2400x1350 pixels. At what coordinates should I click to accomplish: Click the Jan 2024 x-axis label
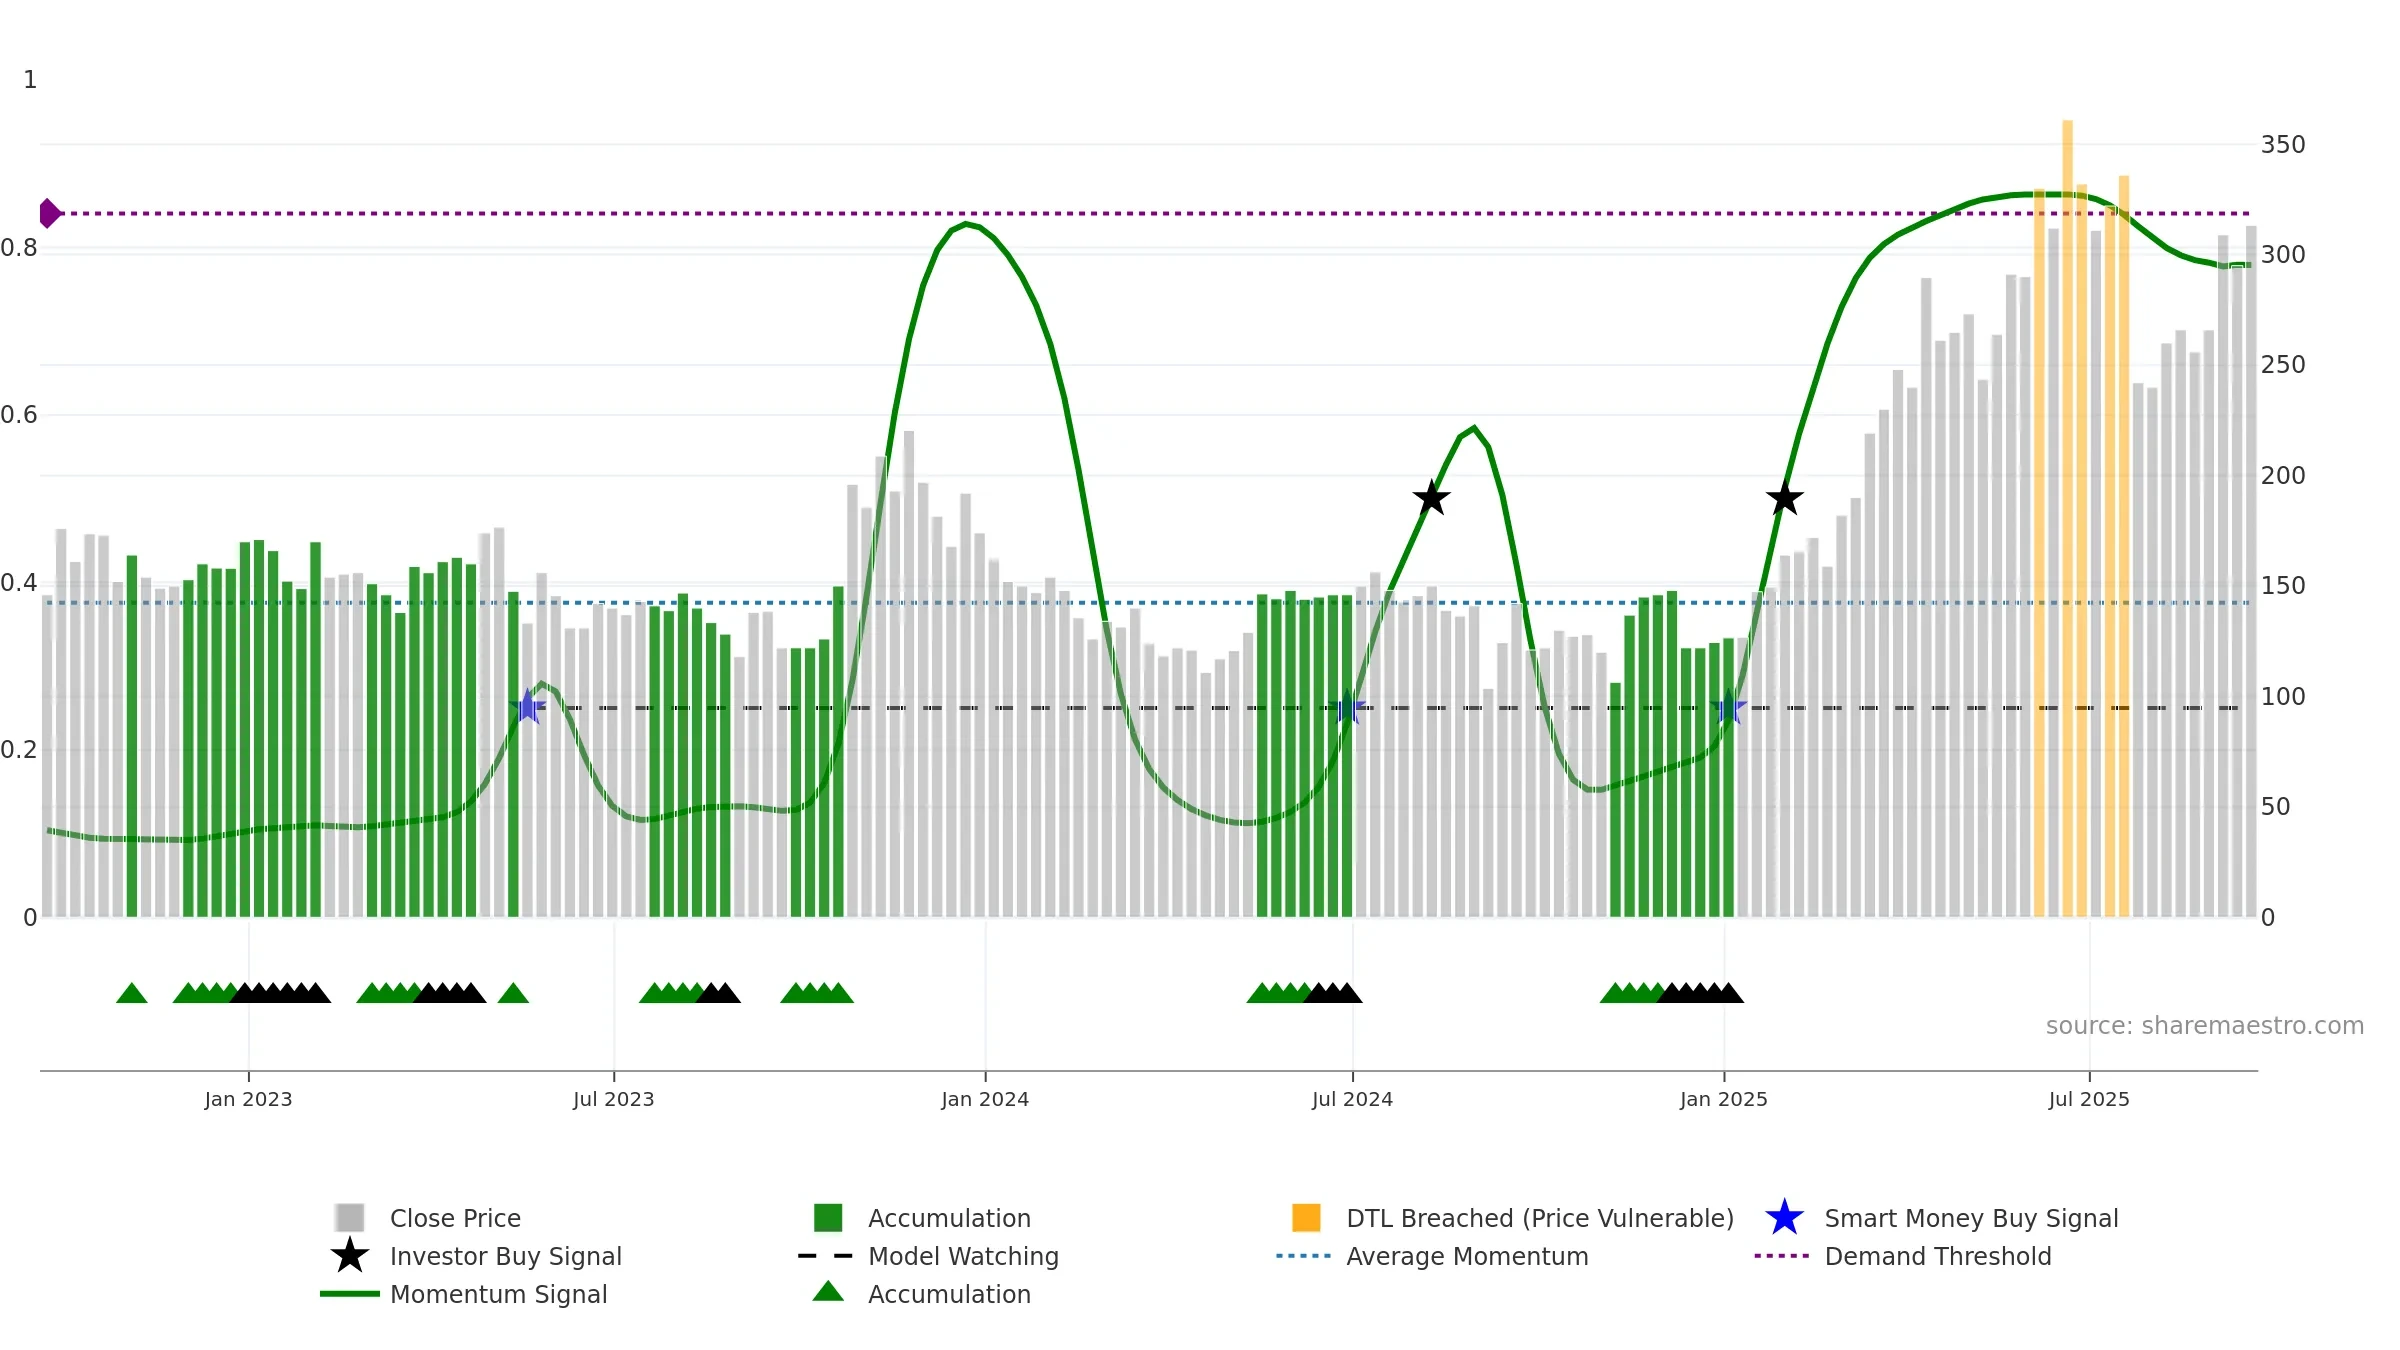coord(985,1099)
